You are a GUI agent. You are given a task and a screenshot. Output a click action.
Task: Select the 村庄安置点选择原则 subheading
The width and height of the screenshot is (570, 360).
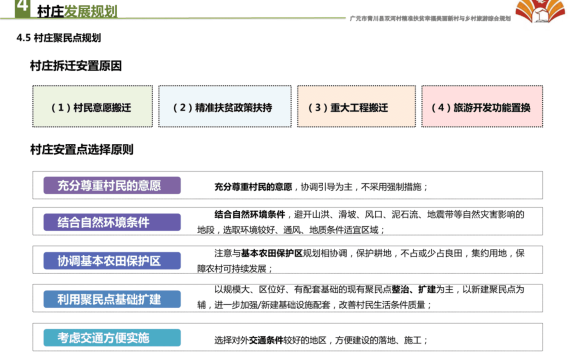82,149
